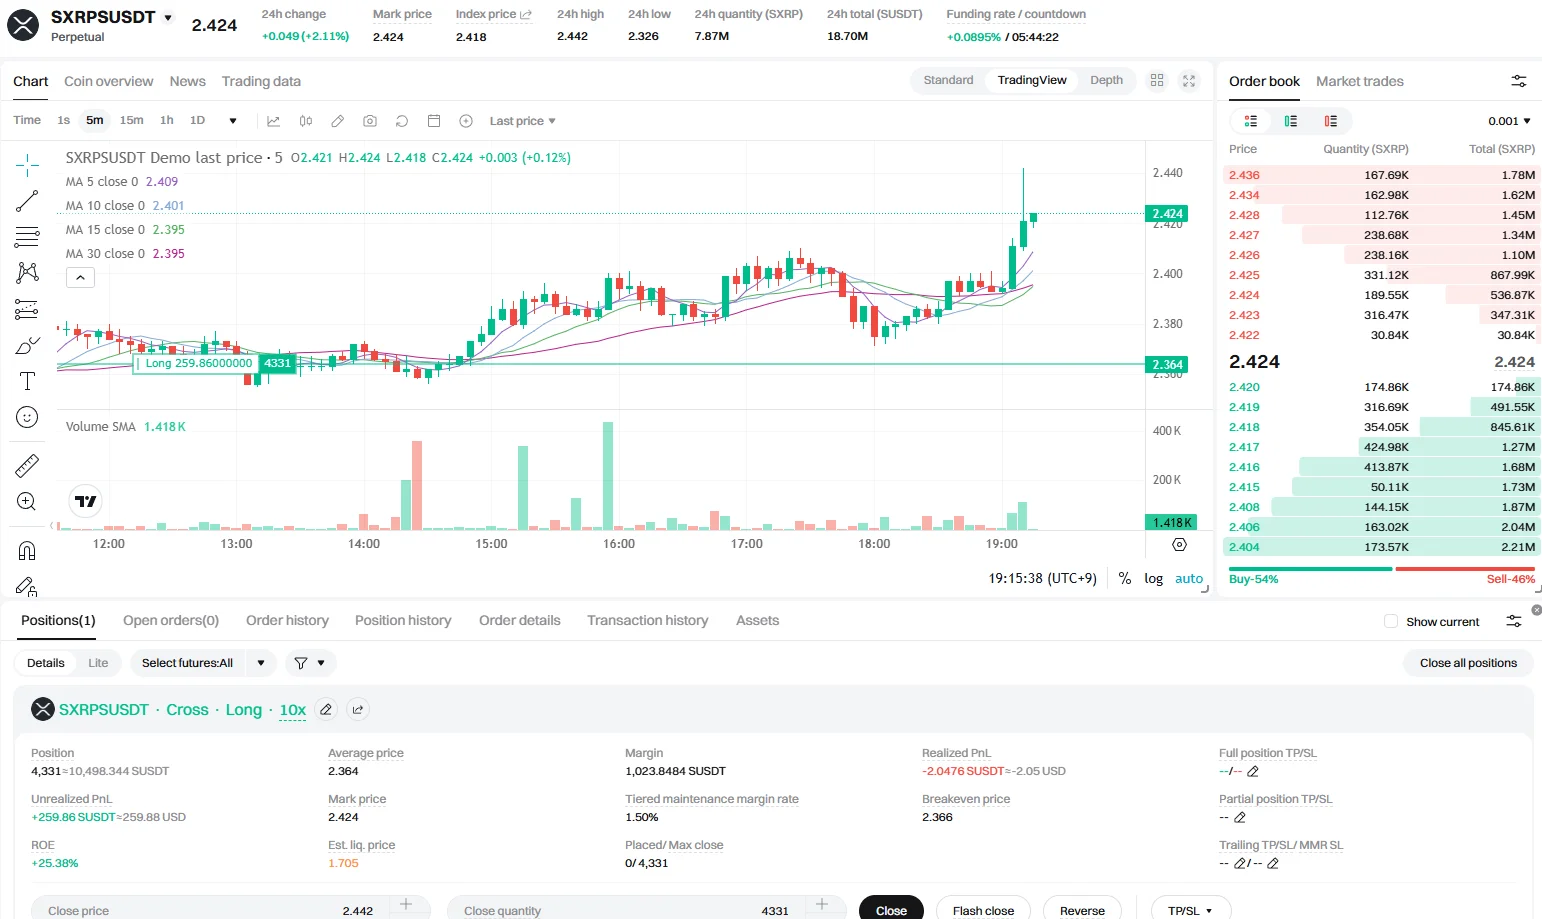Open the Last price dropdown
Image resolution: width=1542 pixels, height=919 pixels.
tap(522, 121)
